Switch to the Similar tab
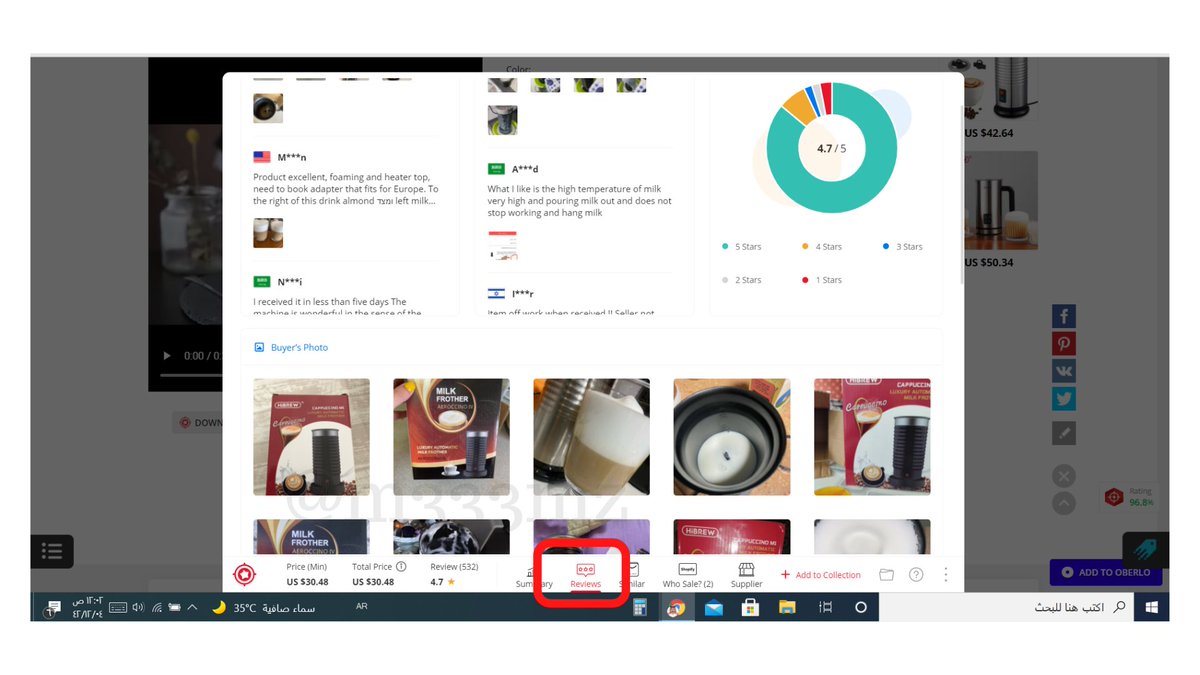This screenshot has height=675, width=1200. click(x=632, y=574)
